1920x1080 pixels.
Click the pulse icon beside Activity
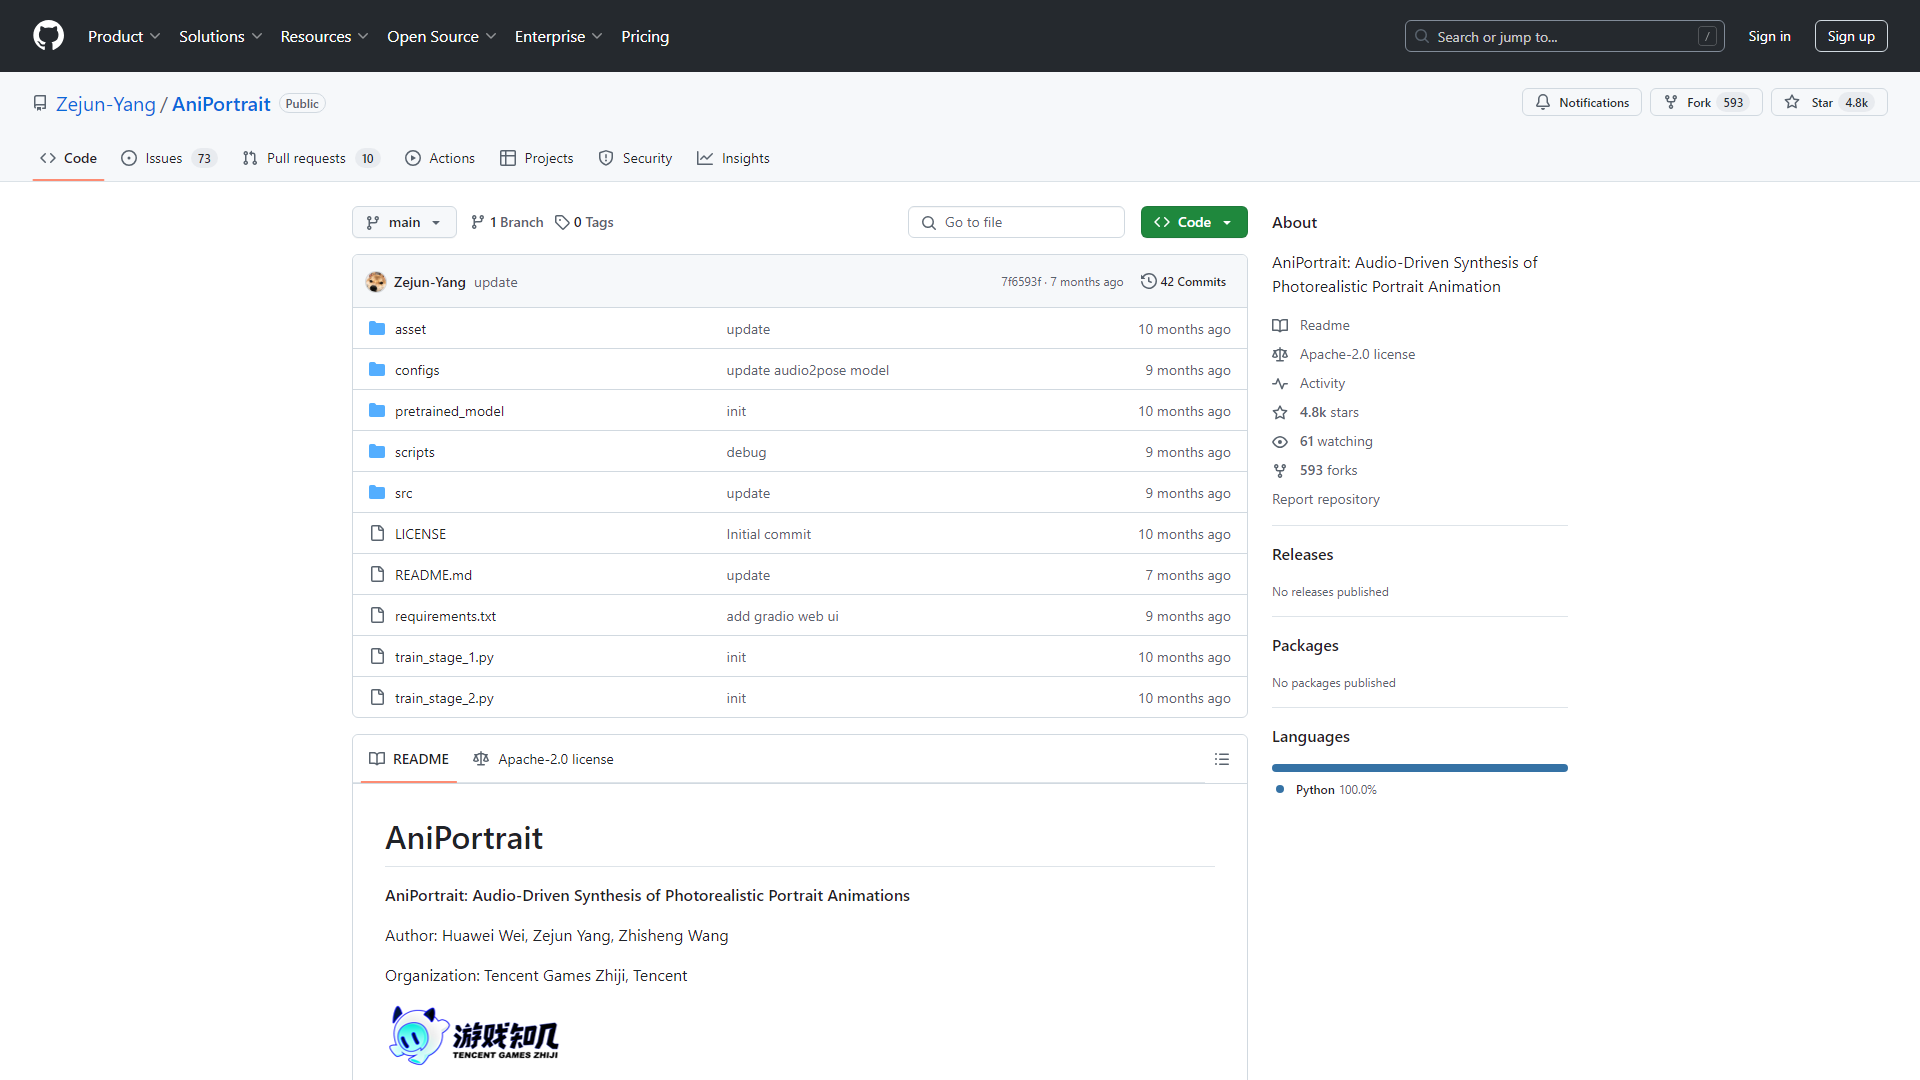click(x=1280, y=384)
